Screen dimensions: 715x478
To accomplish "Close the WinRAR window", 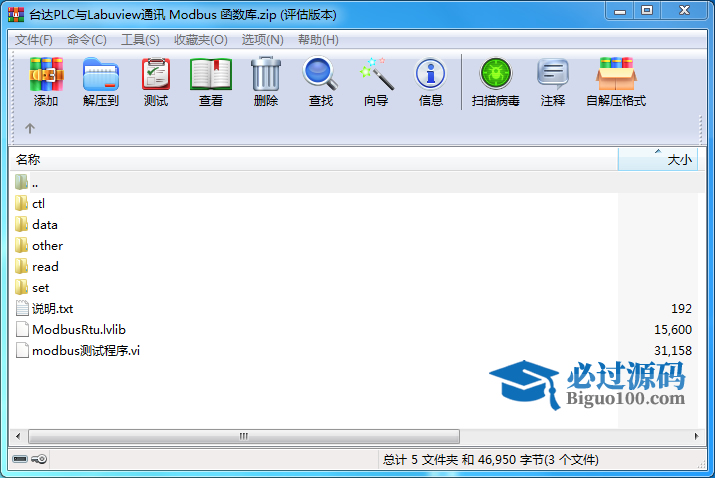I will click(684, 10).
